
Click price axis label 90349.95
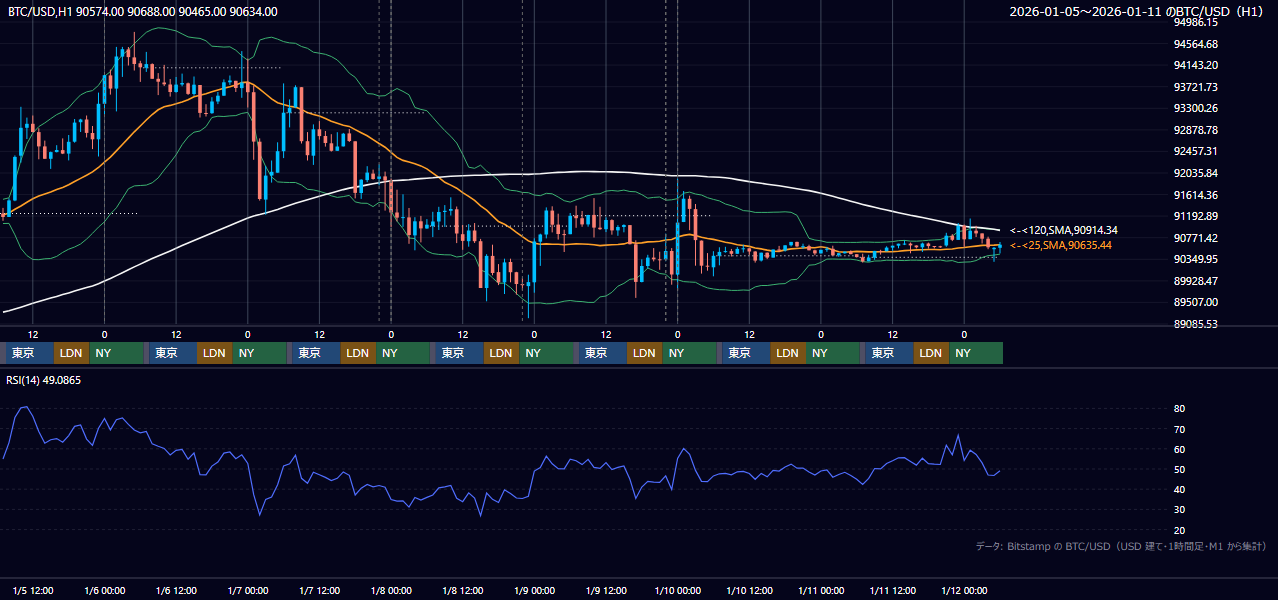pos(1195,259)
